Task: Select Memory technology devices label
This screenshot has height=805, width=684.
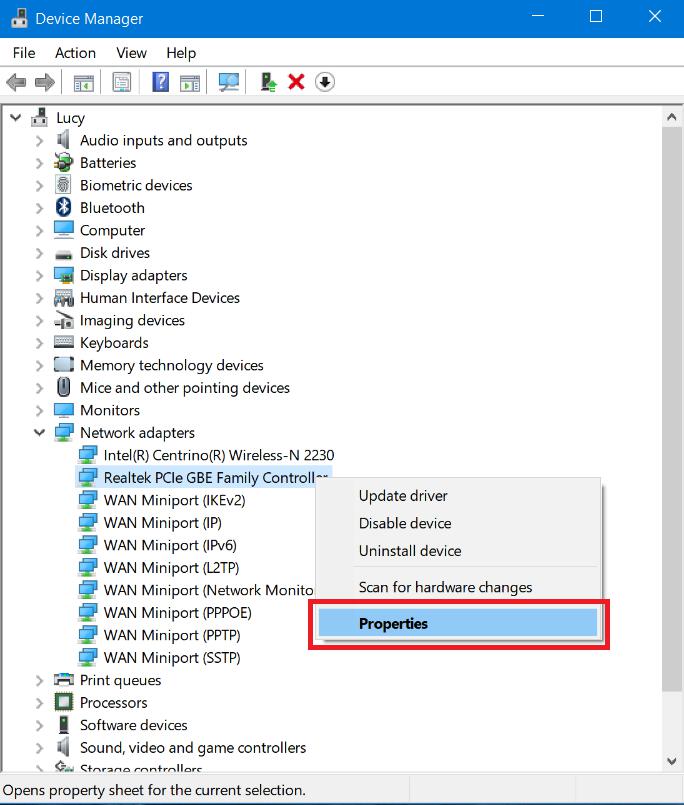Action: tap(172, 365)
